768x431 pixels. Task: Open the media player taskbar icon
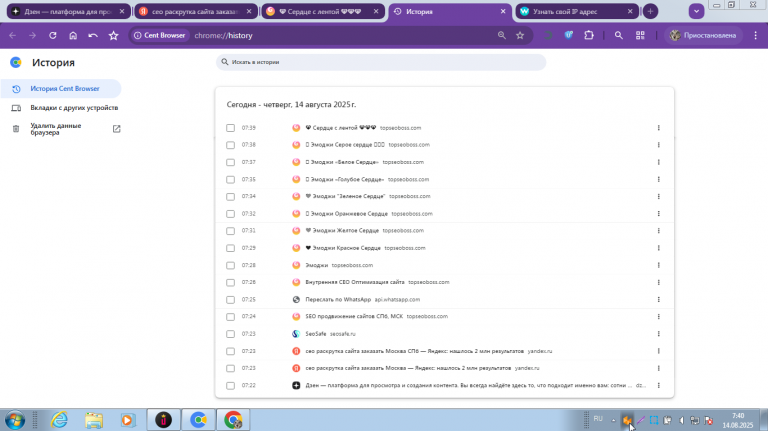(x=127, y=420)
